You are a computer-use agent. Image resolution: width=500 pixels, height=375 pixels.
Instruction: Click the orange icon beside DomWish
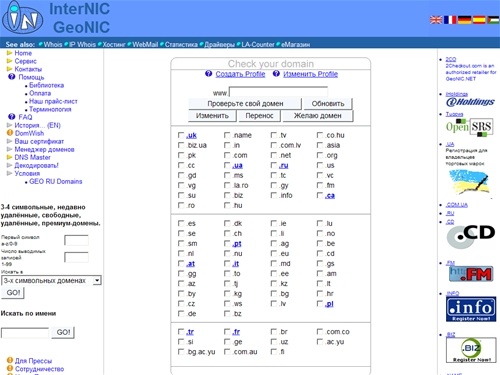[x=10, y=133]
